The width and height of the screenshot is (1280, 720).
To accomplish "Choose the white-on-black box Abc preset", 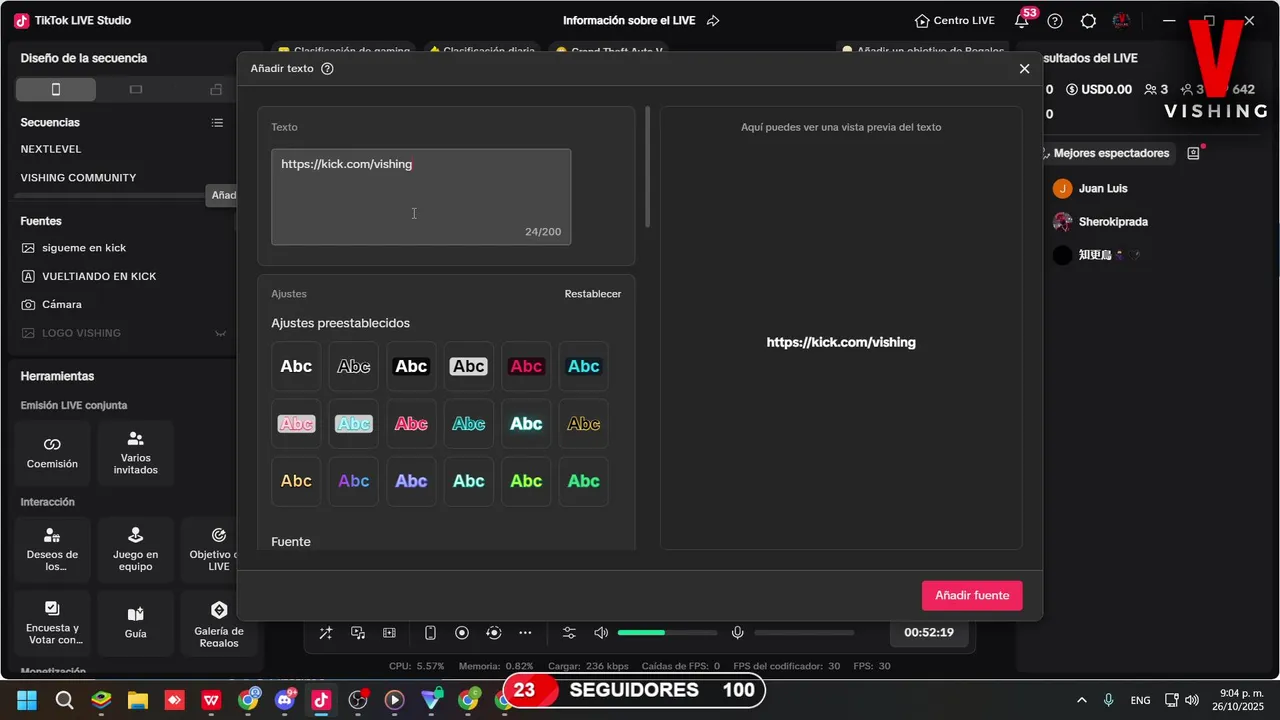I will [x=411, y=366].
